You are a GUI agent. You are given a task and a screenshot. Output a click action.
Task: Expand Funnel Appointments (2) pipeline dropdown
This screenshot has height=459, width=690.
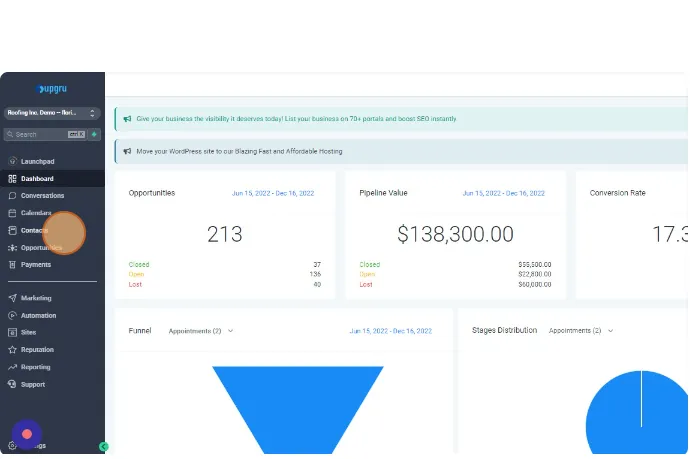tap(201, 331)
